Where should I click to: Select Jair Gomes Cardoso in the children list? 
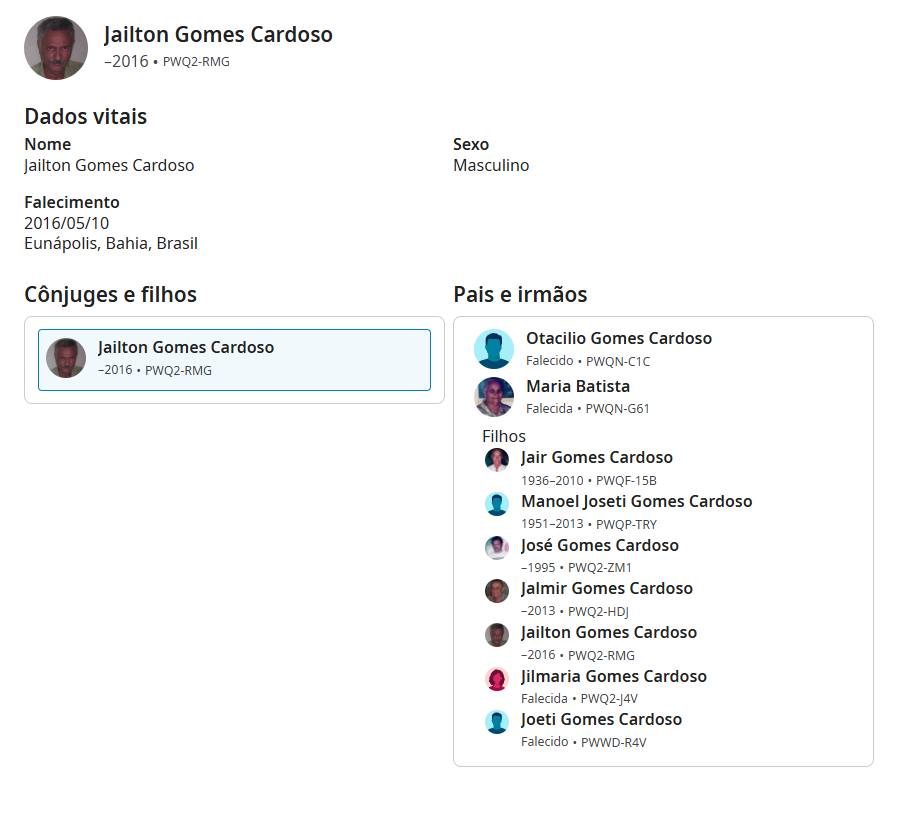(x=596, y=457)
